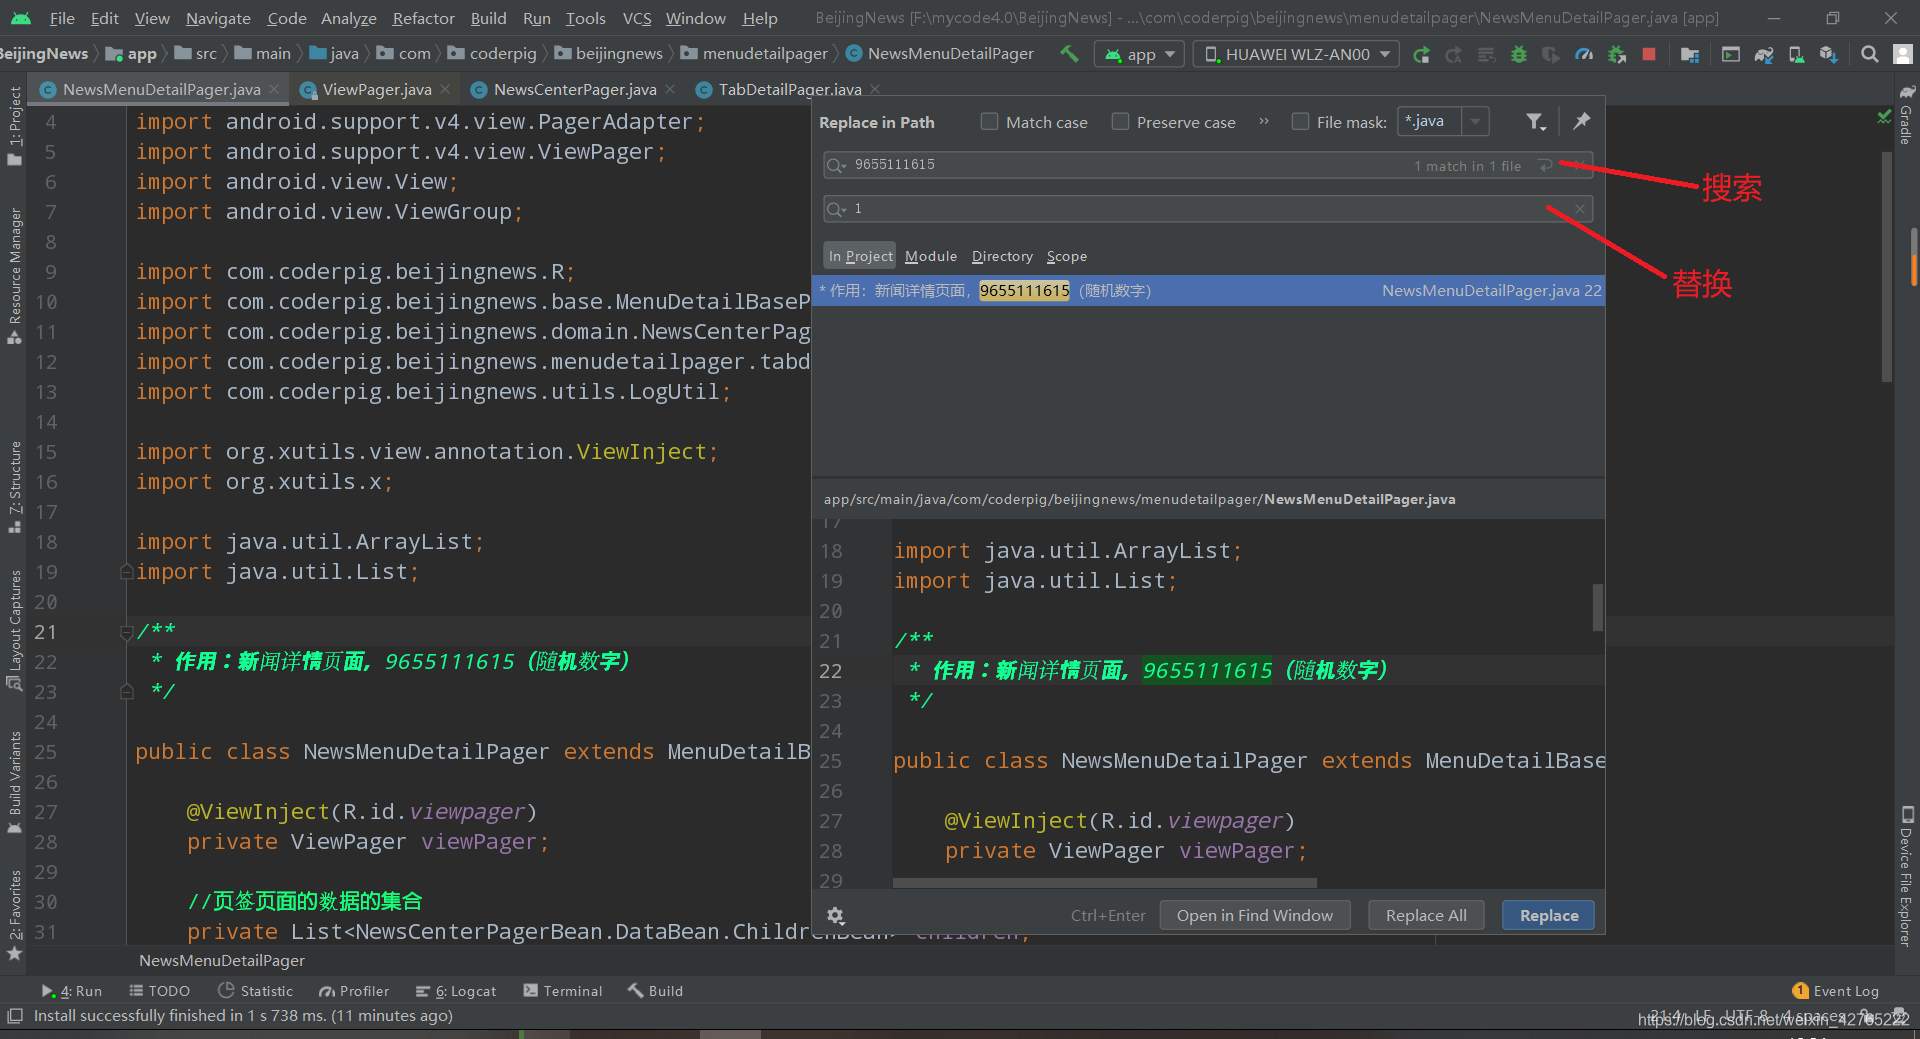Open the HUAWEI WLZ-AN00 device dropdown
The image size is (1920, 1039).
1297,54
